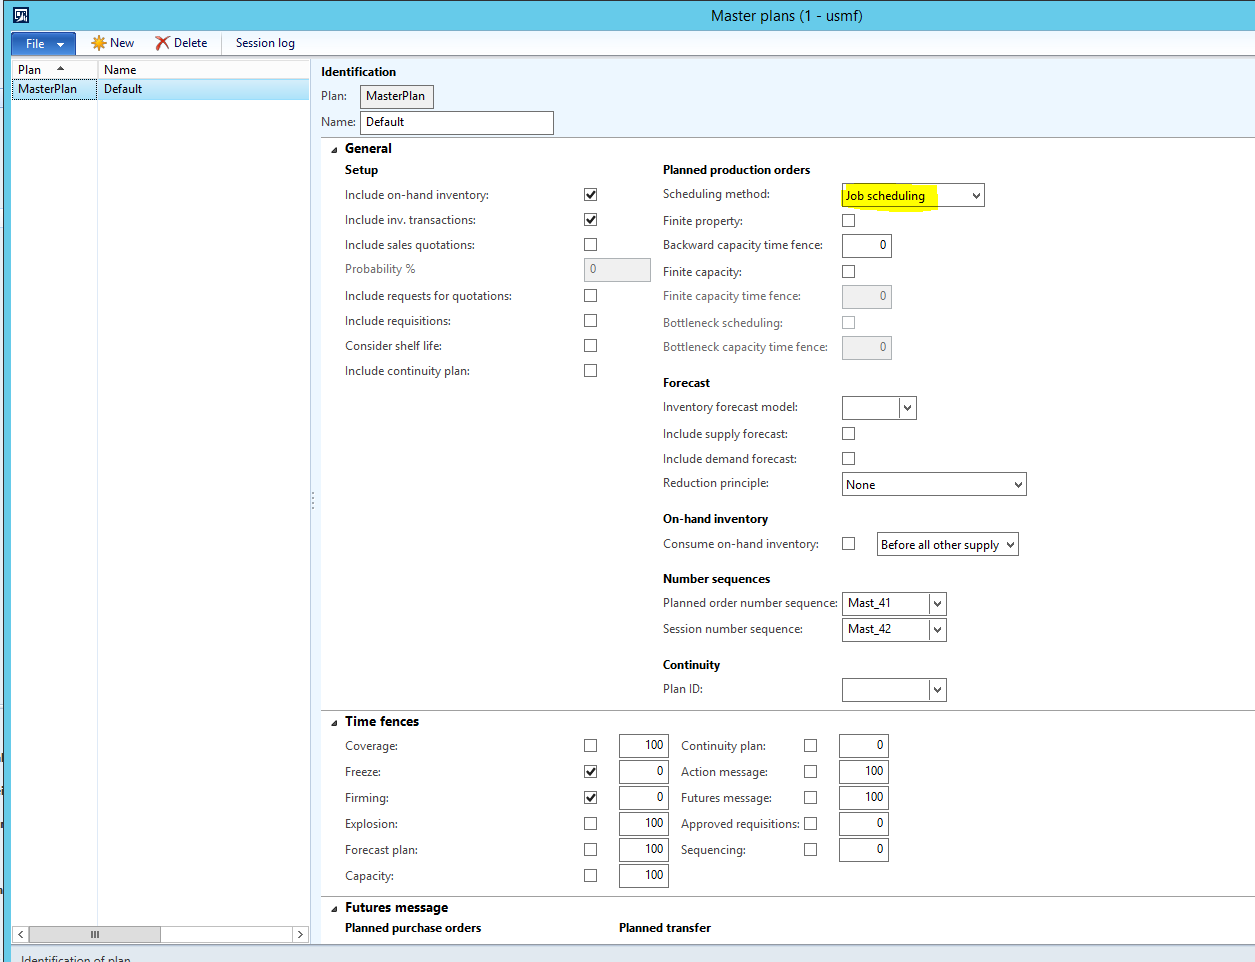Screen dimensions: 1255x962
Task: Enable the Include sales quotations checkbox
Action: [x=590, y=244]
